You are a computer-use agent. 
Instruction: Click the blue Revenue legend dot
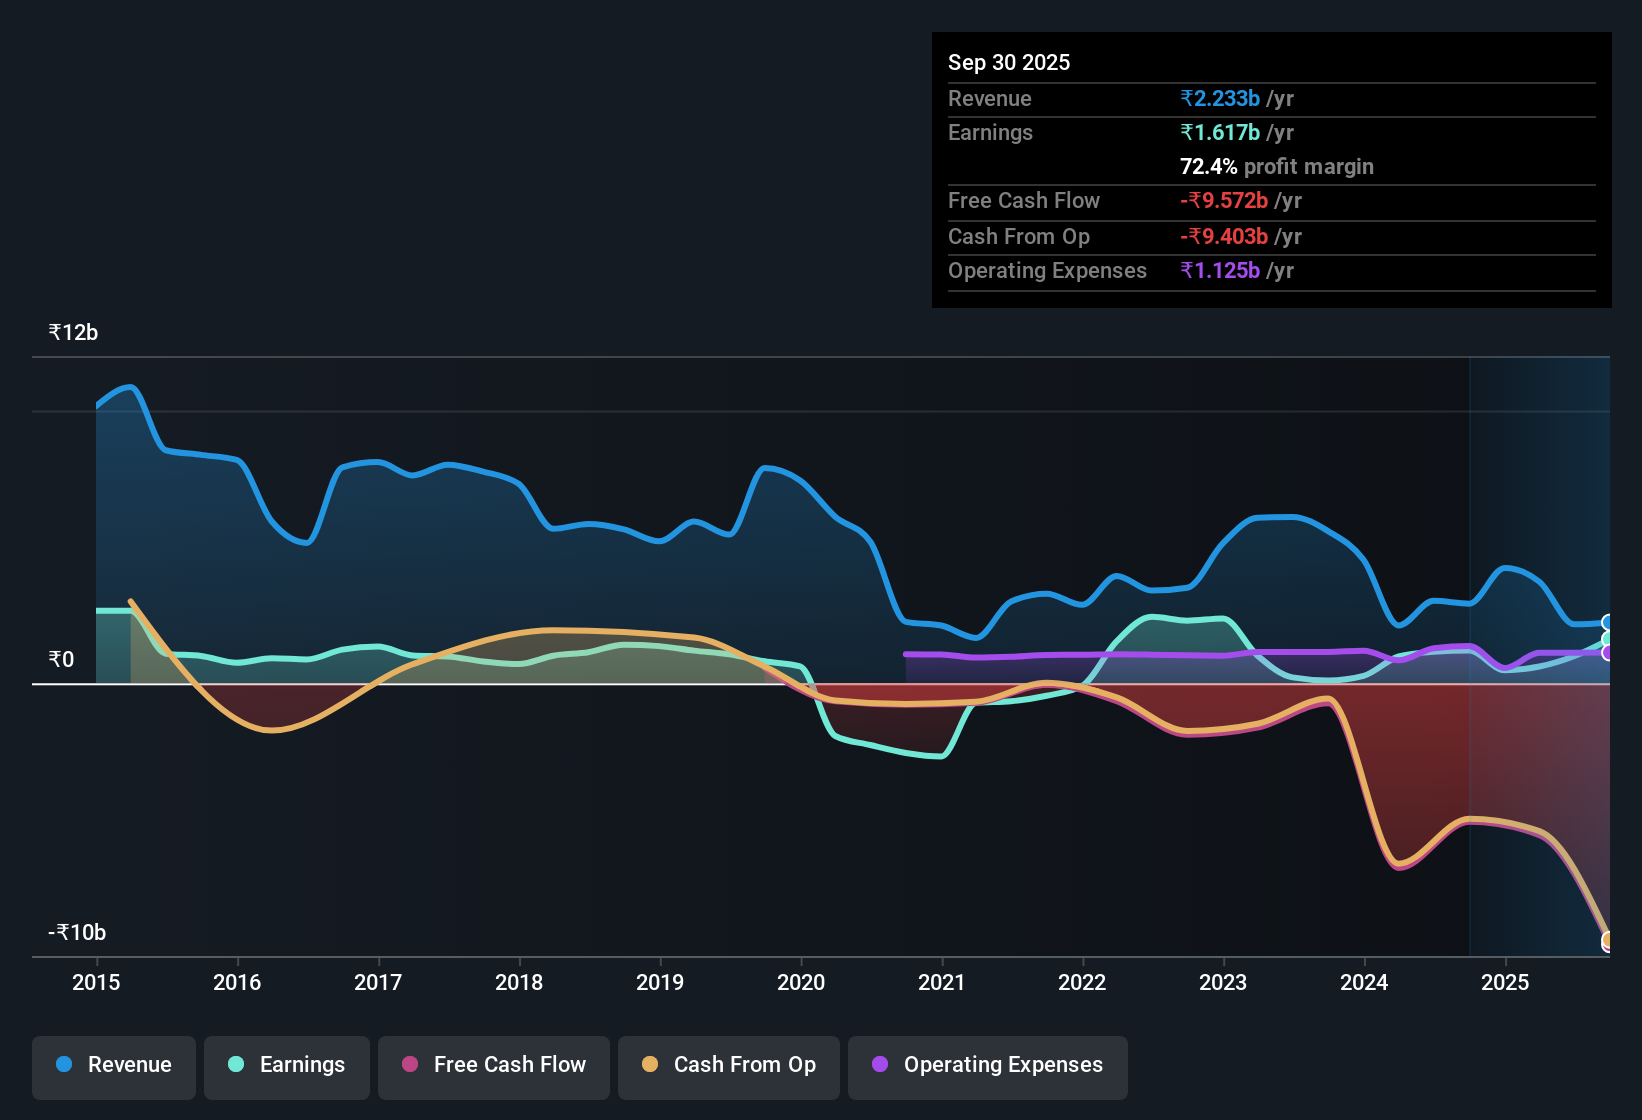click(63, 1065)
